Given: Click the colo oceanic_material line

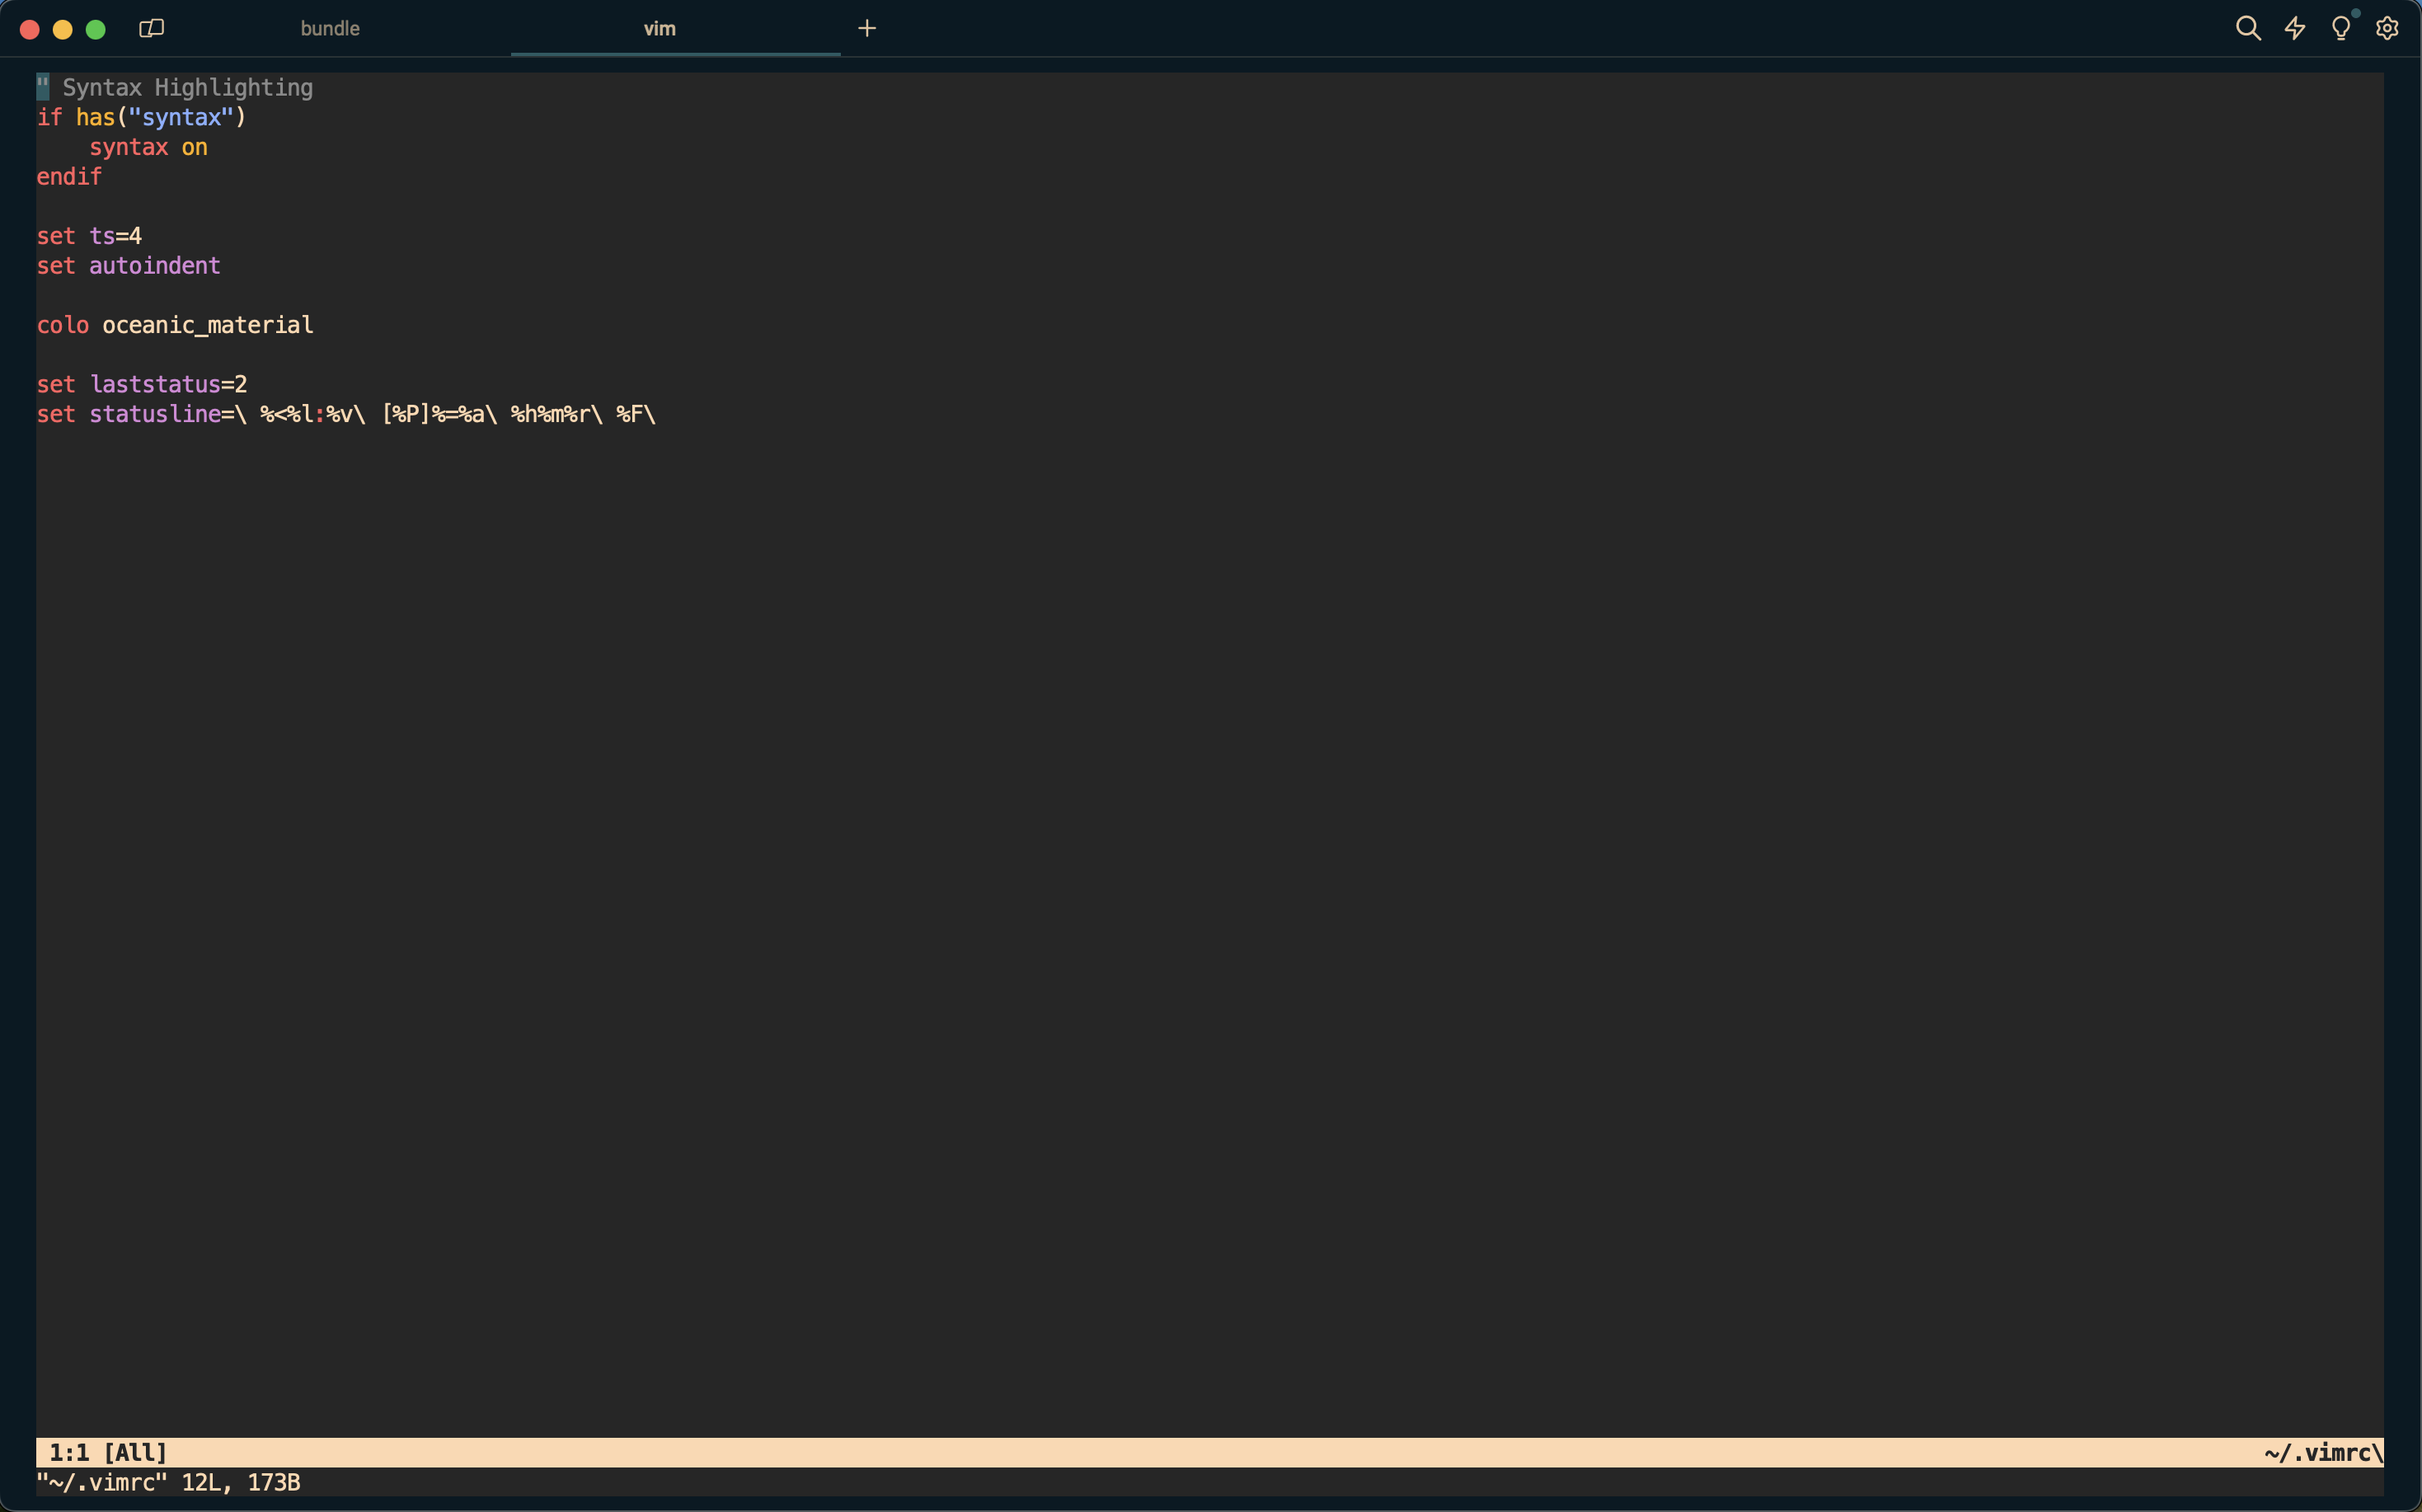Looking at the screenshot, I should point(175,325).
